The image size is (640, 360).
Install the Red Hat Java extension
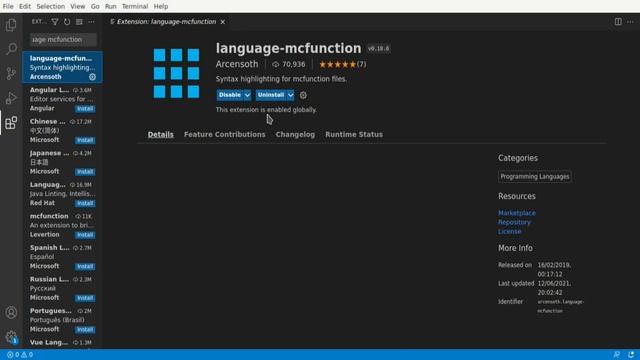click(x=85, y=203)
